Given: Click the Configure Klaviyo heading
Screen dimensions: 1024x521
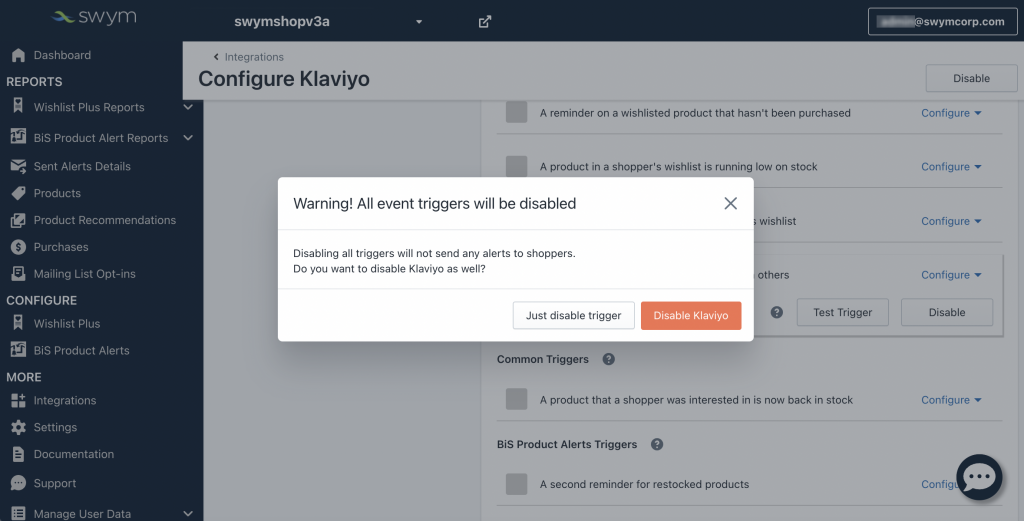Looking at the screenshot, I should tap(284, 79).
